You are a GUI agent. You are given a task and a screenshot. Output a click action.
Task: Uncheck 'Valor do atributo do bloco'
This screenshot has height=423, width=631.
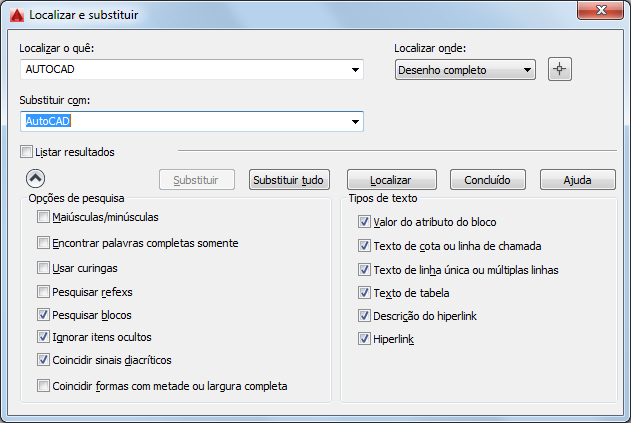pyautogui.click(x=364, y=222)
